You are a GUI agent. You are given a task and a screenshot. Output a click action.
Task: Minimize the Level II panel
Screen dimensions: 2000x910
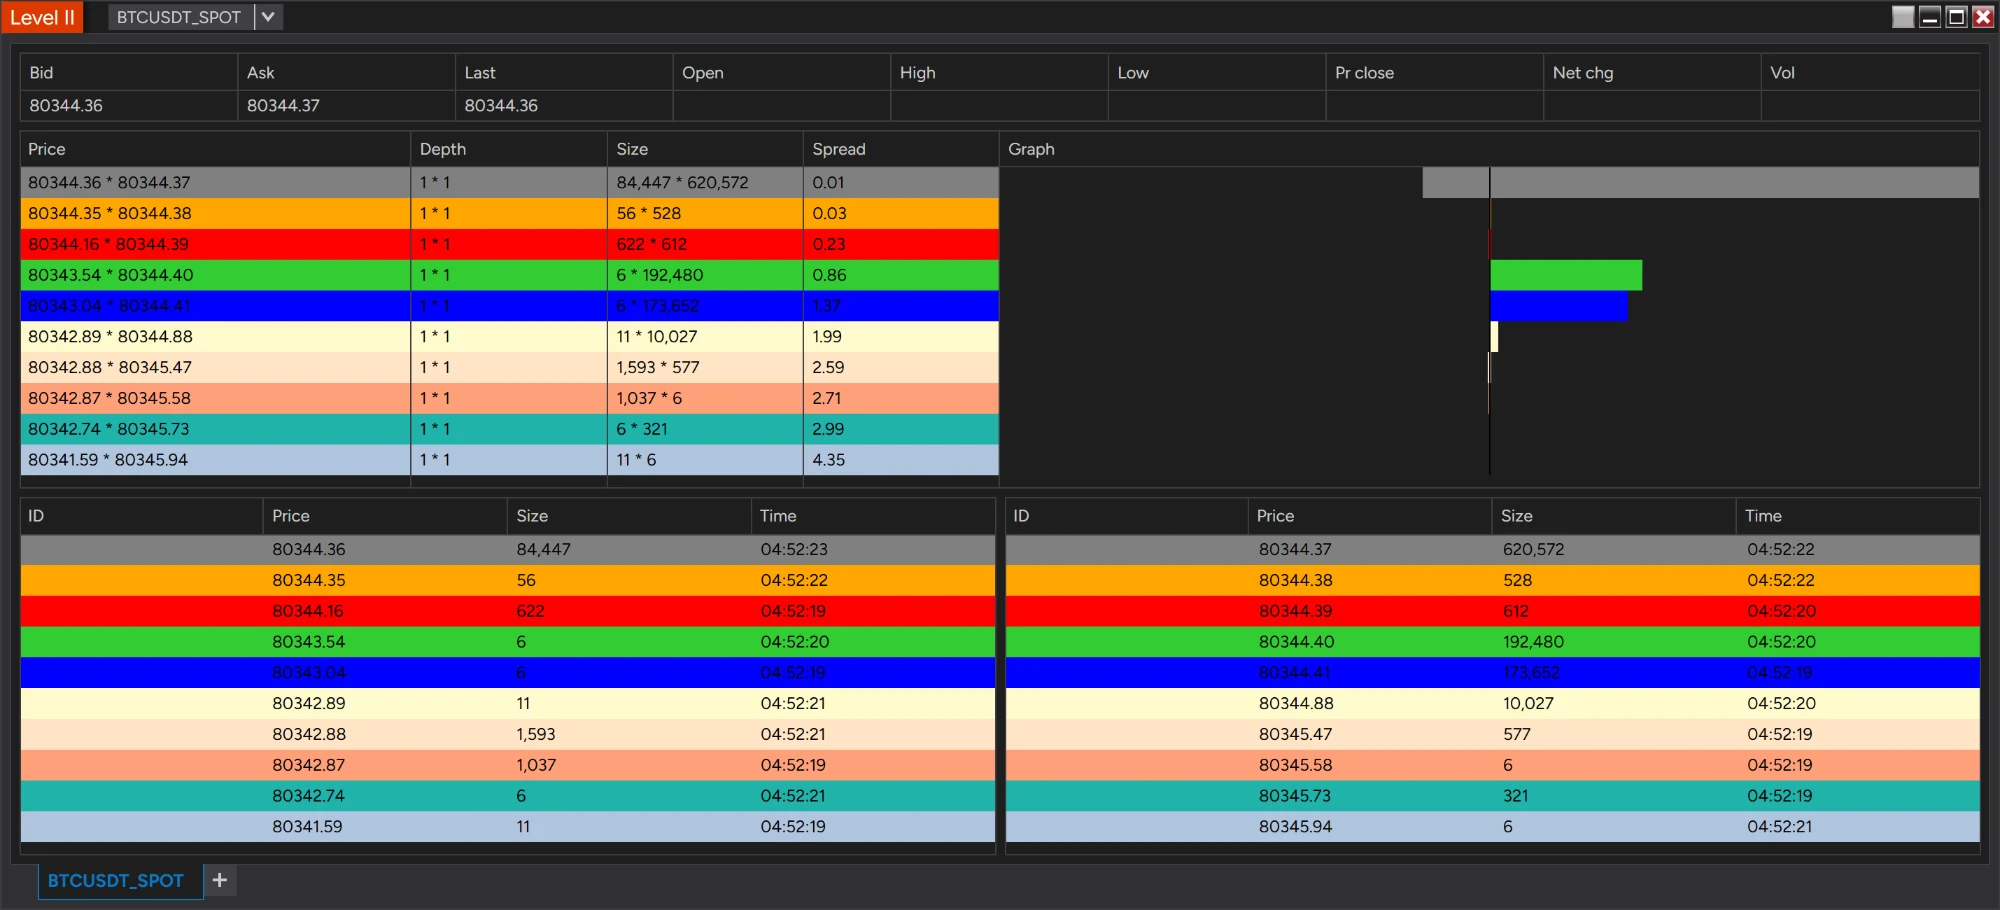tap(1930, 17)
